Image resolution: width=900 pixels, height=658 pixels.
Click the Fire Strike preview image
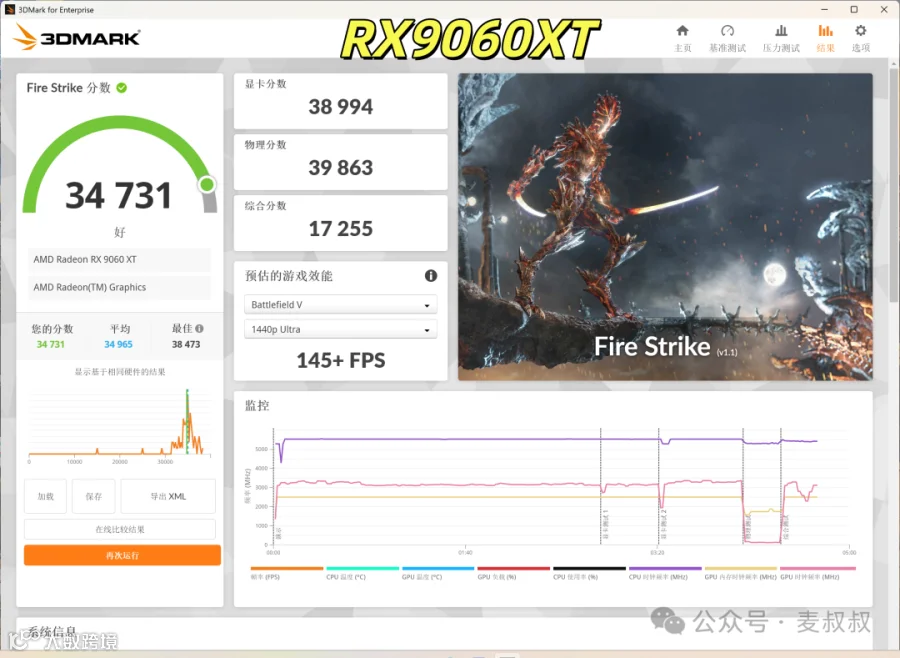(x=665, y=227)
